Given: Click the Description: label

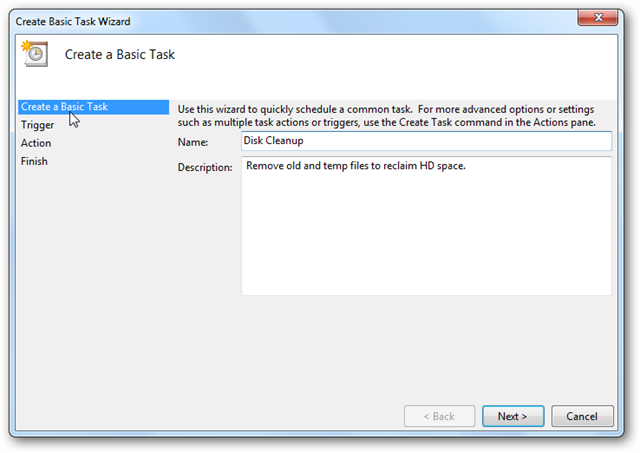Looking at the screenshot, I should tap(205, 167).
